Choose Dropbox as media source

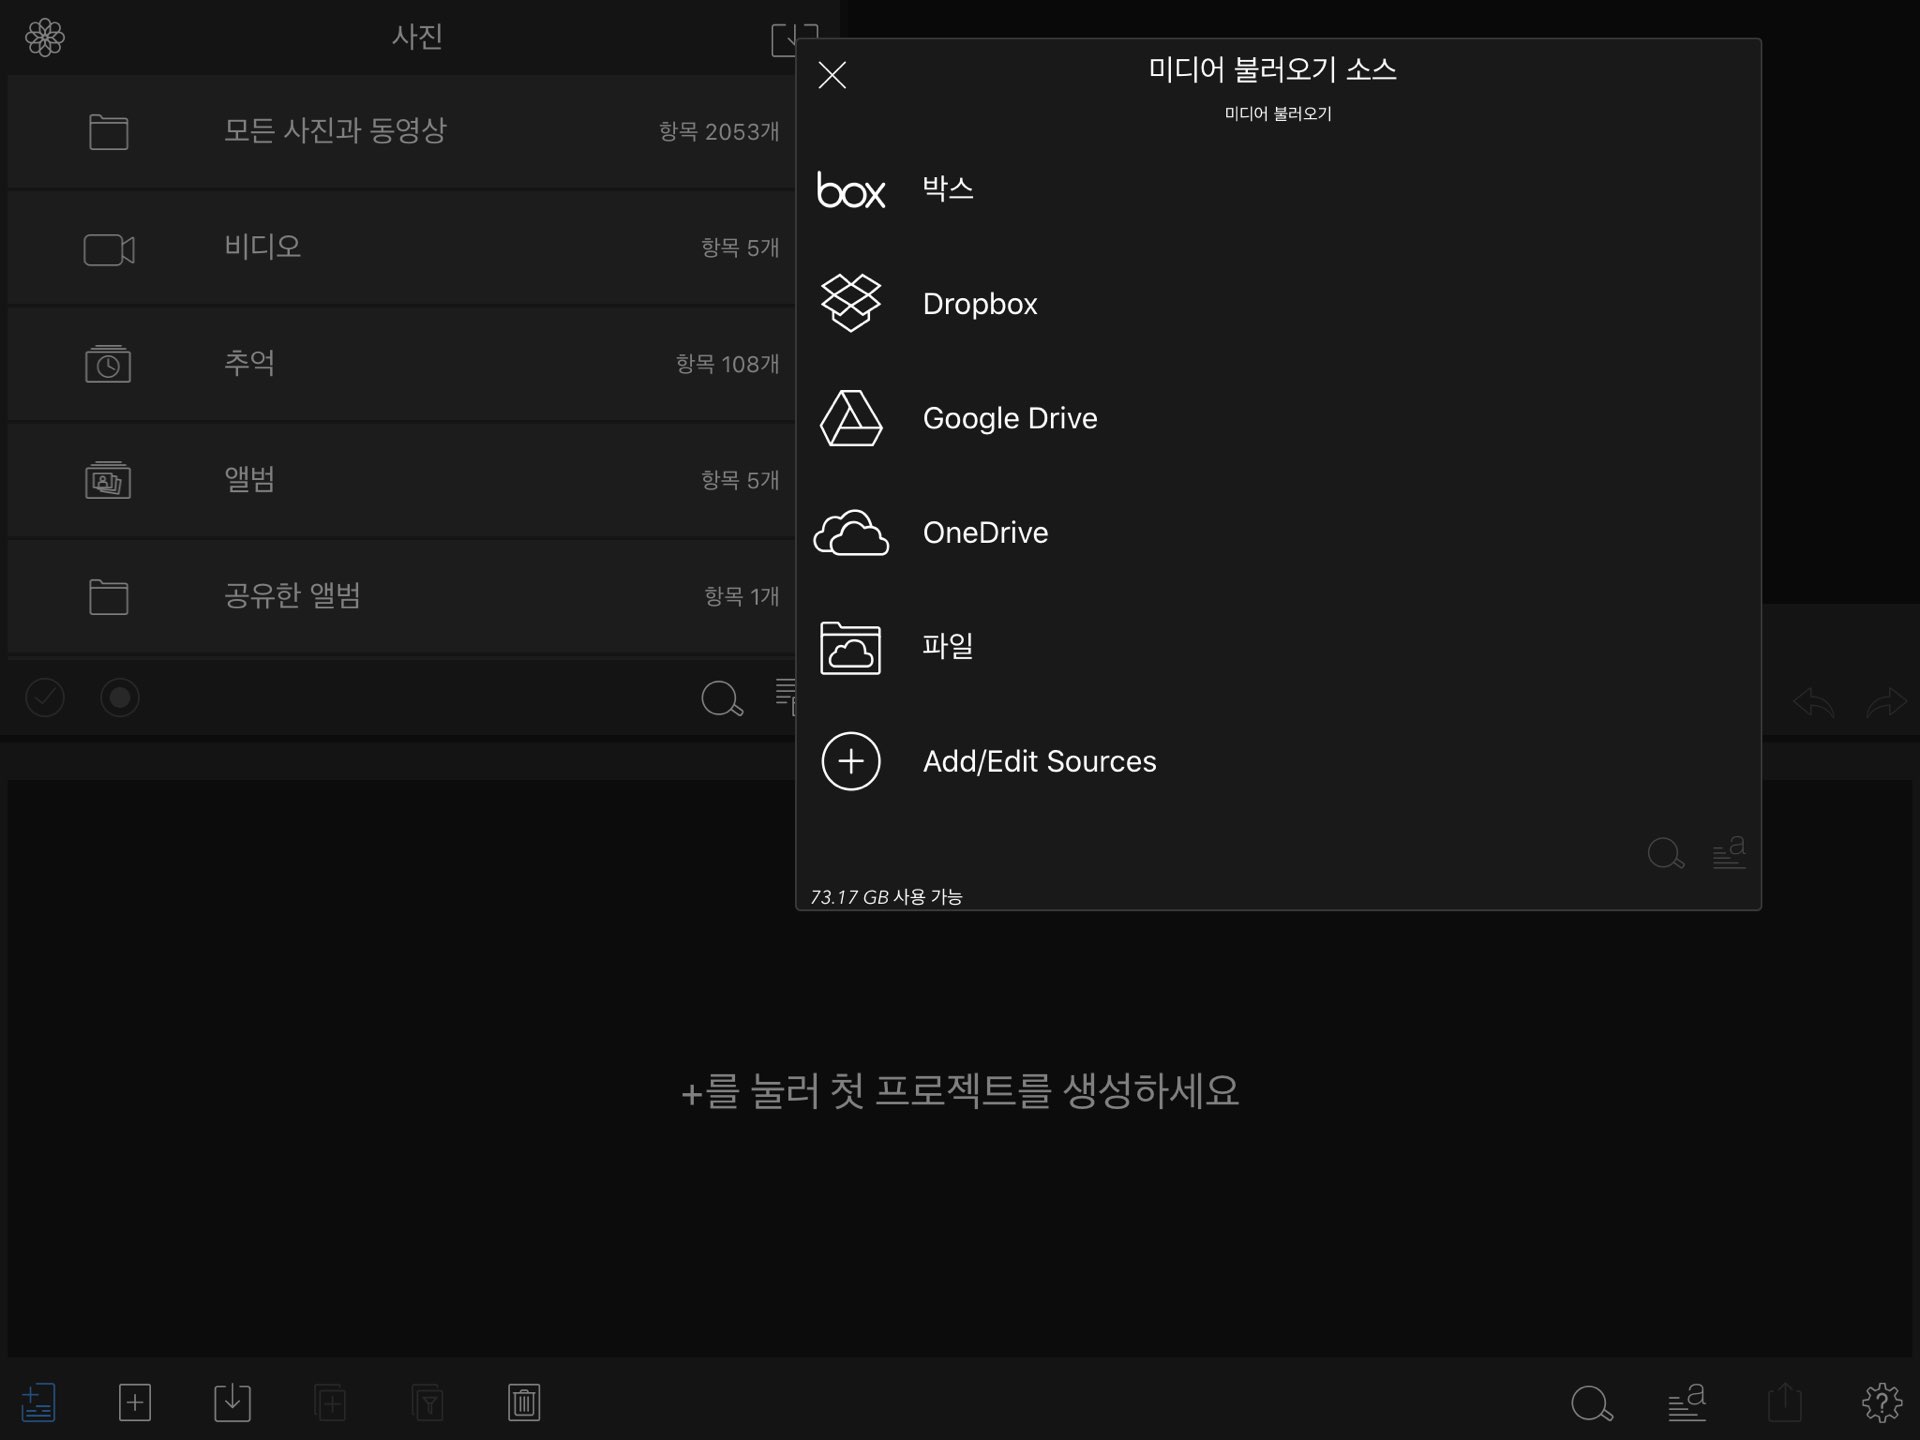point(979,304)
